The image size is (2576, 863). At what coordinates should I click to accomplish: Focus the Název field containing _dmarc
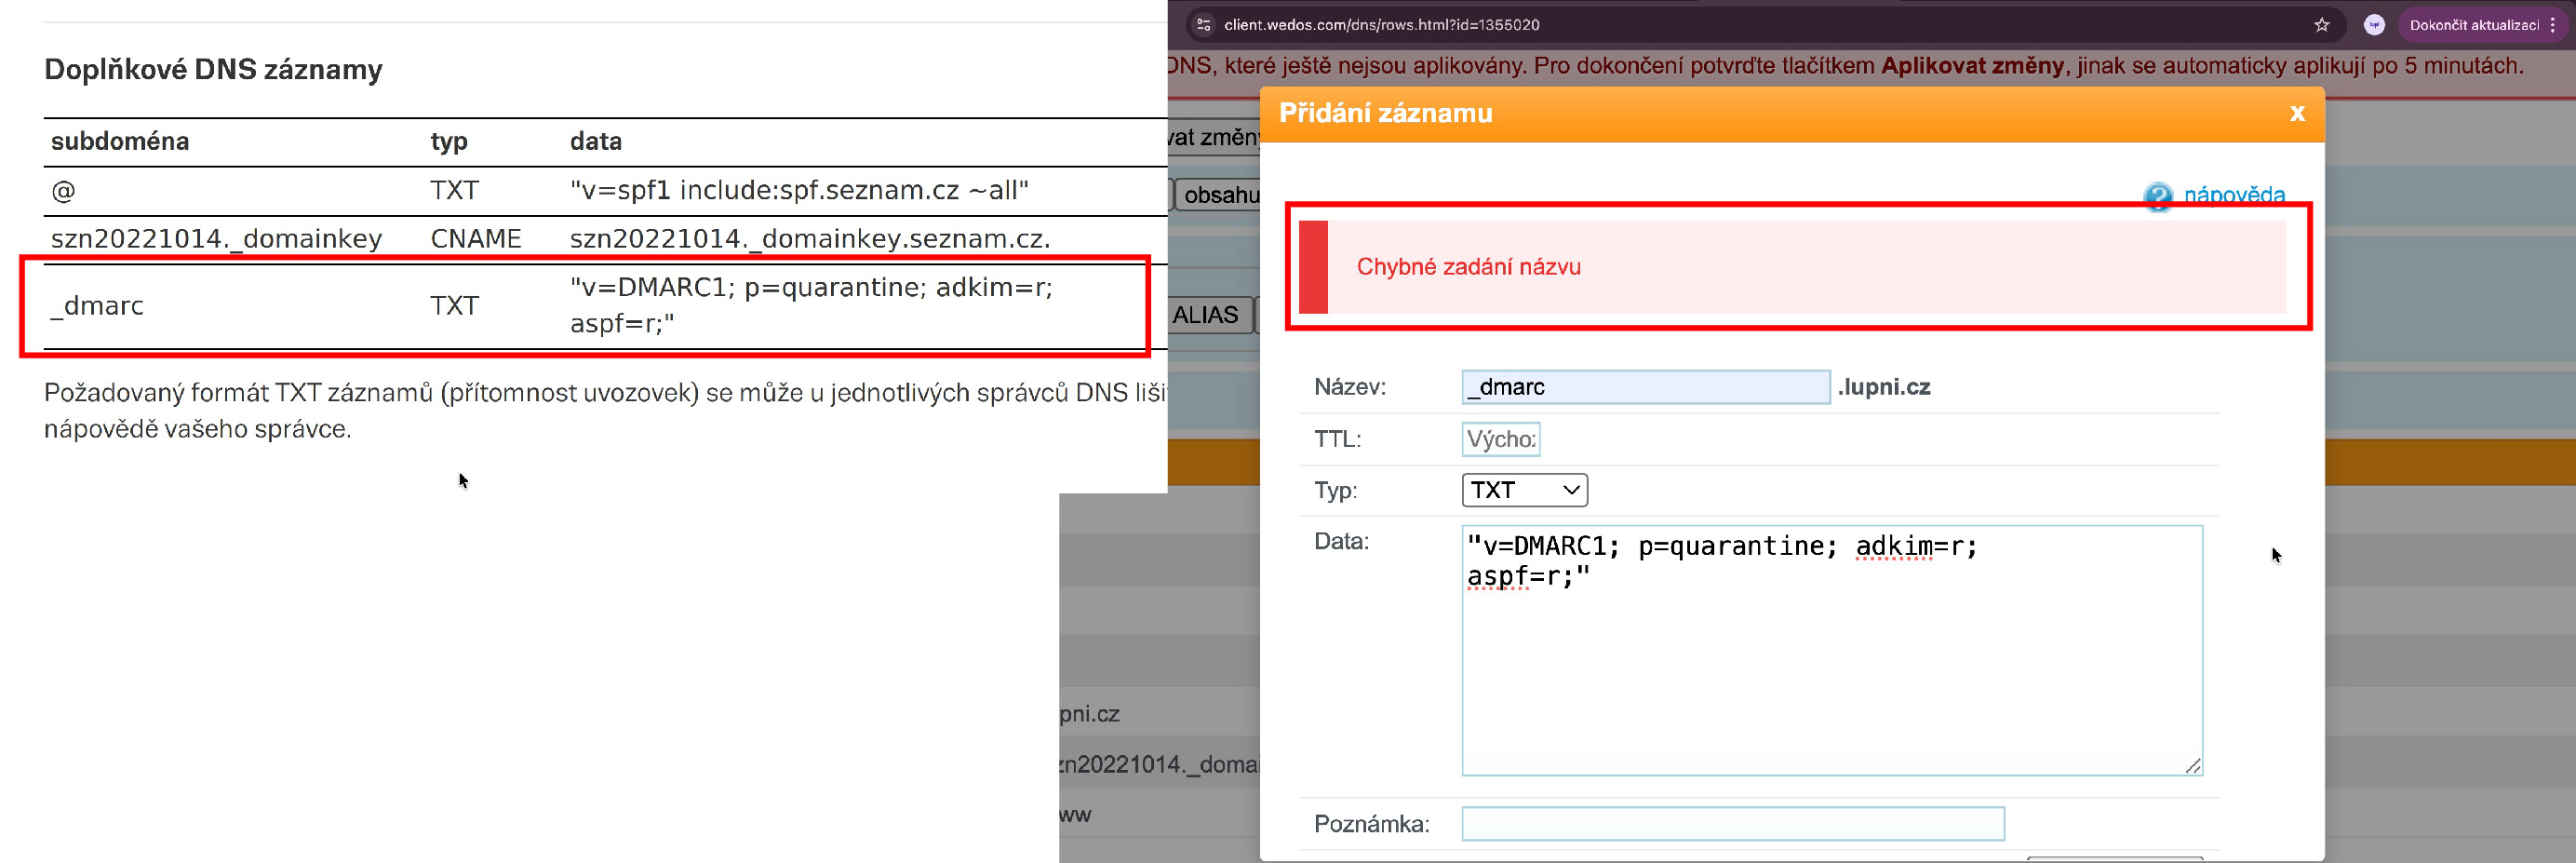click(1645, 387)
